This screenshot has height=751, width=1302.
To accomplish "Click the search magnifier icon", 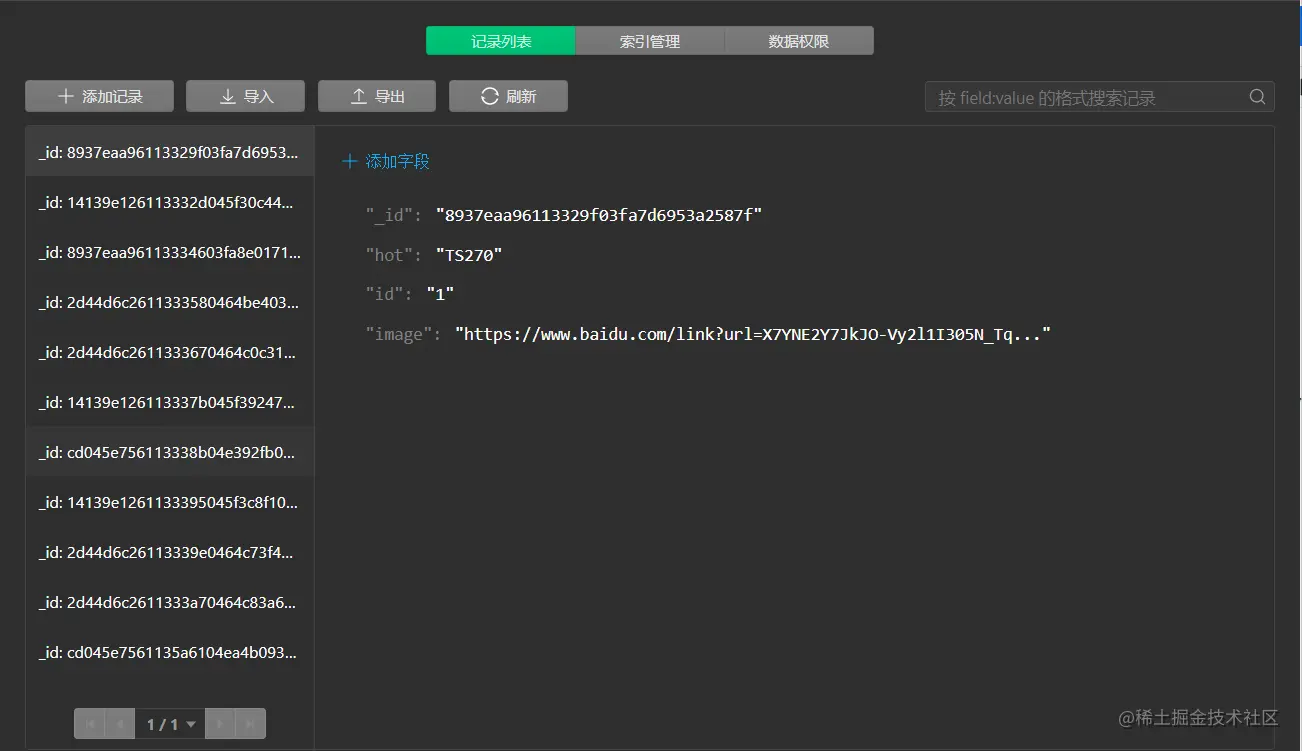I will click(1257, 97).
